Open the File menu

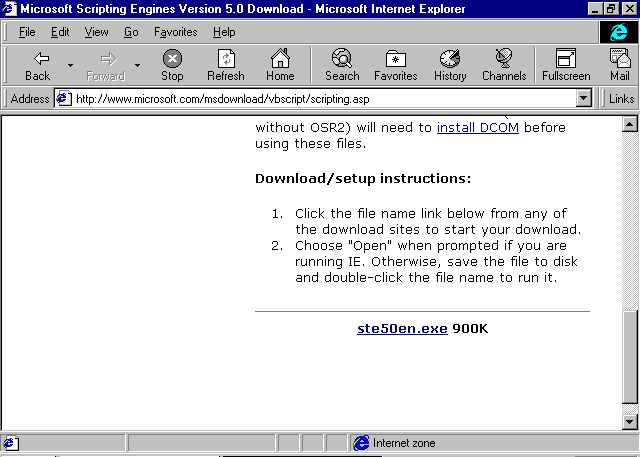(27, 32)
